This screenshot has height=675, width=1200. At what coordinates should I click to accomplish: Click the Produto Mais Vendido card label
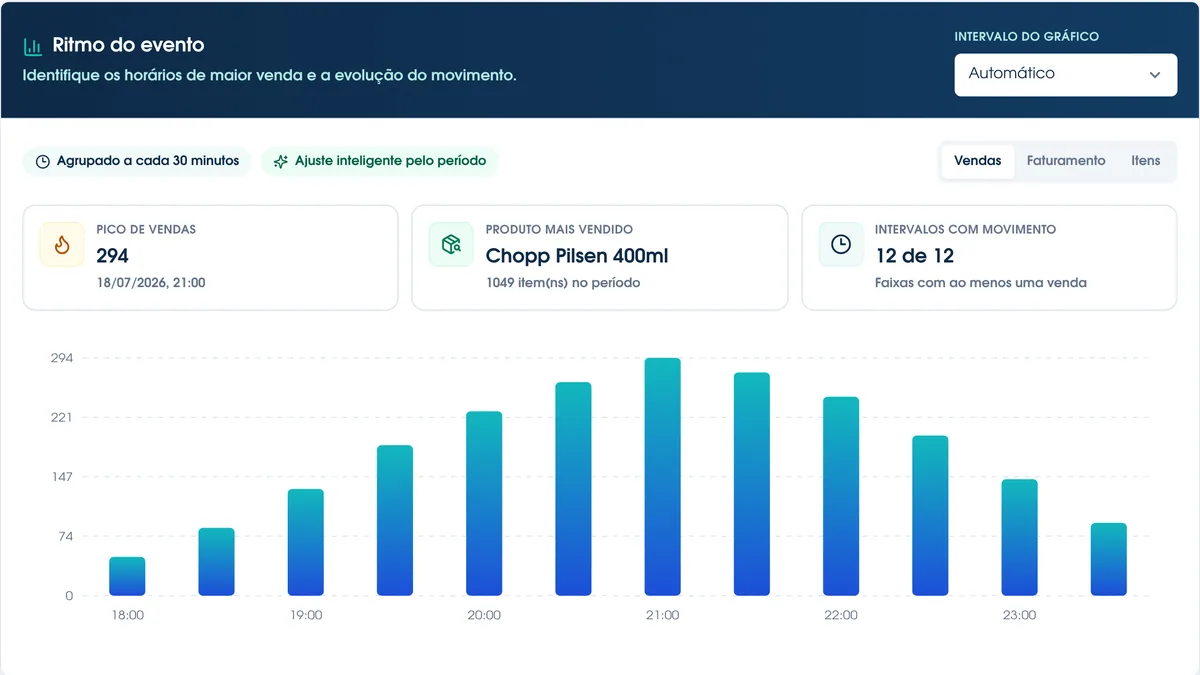pos(559,229)
